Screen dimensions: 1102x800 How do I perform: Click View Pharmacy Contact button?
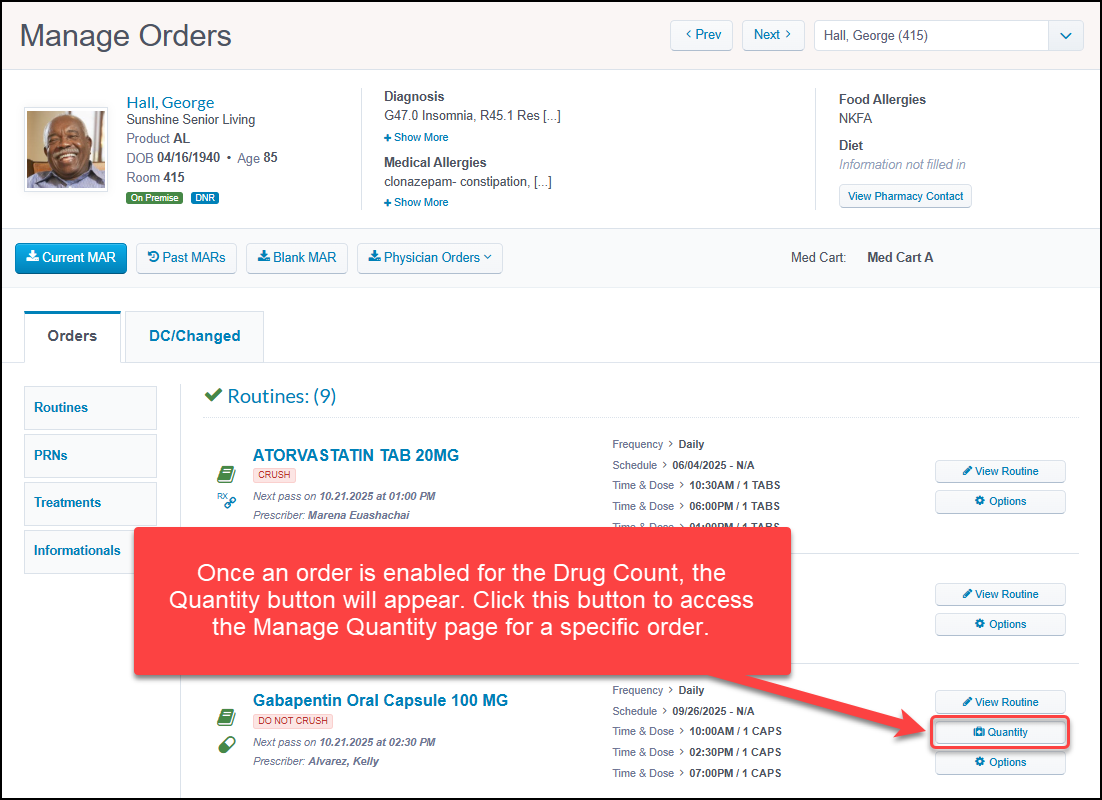(905, 196)
